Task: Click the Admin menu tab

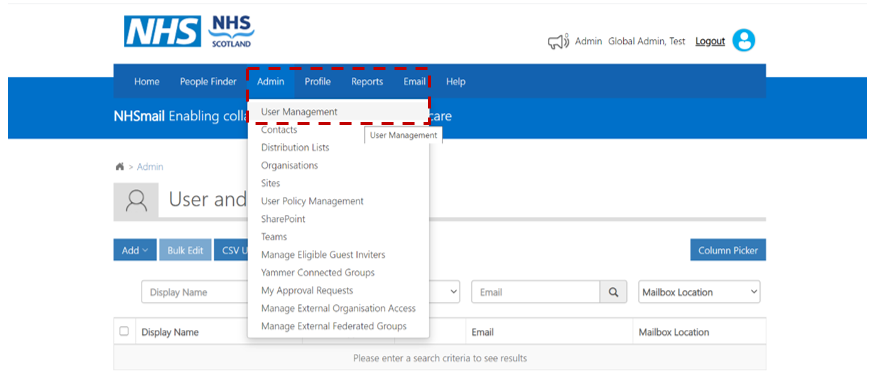Action: click(271, 82)
